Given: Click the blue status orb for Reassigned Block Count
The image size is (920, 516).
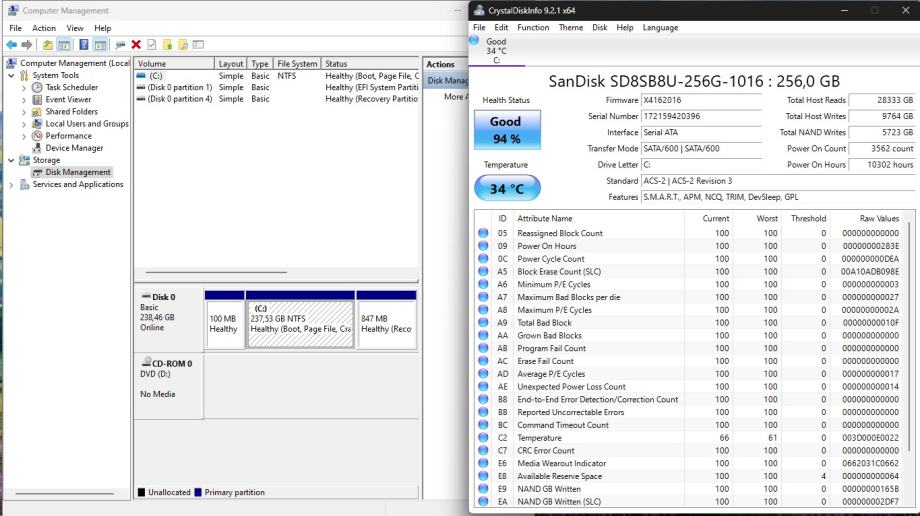Looking at the screenshot, I should pyautogui.click(x=483, y=233).
